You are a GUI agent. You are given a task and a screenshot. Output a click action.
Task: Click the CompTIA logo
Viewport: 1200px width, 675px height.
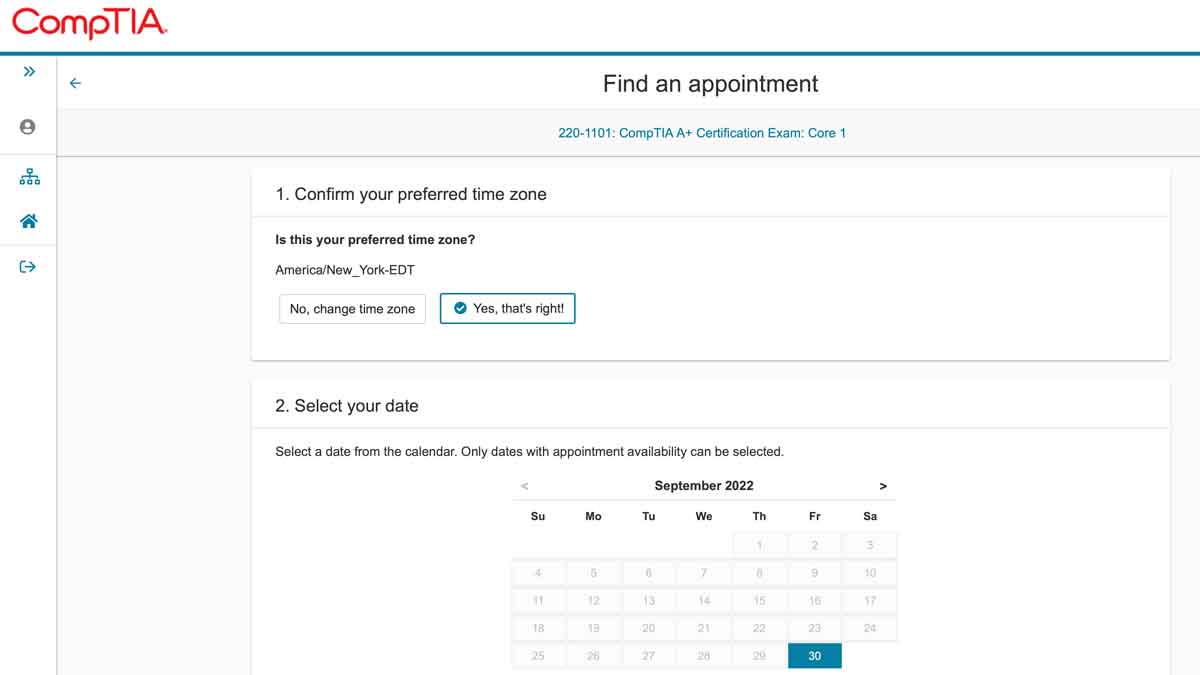click(x=90, y=23)
